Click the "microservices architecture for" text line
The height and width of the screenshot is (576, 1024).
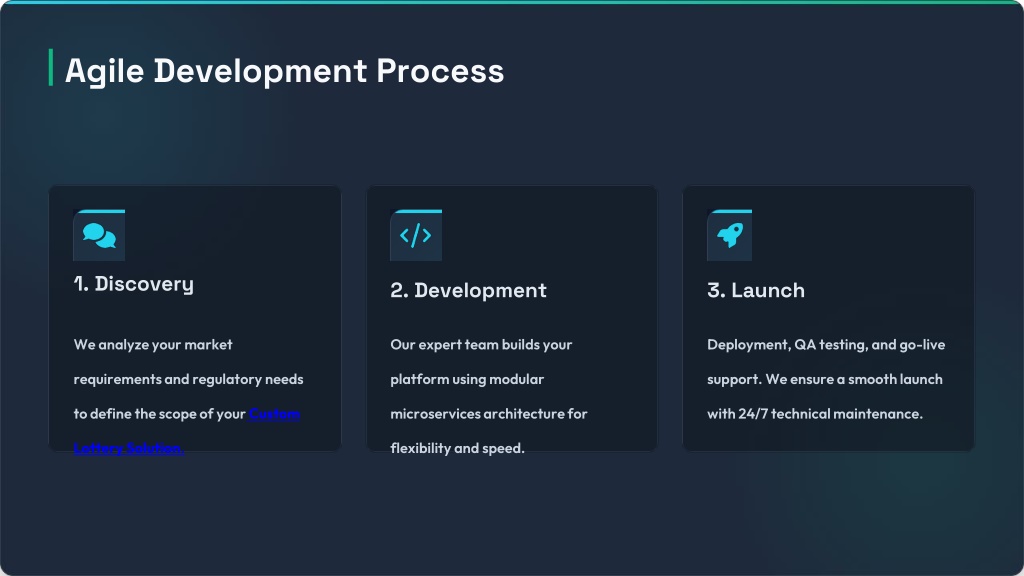[x=488, y=414]
